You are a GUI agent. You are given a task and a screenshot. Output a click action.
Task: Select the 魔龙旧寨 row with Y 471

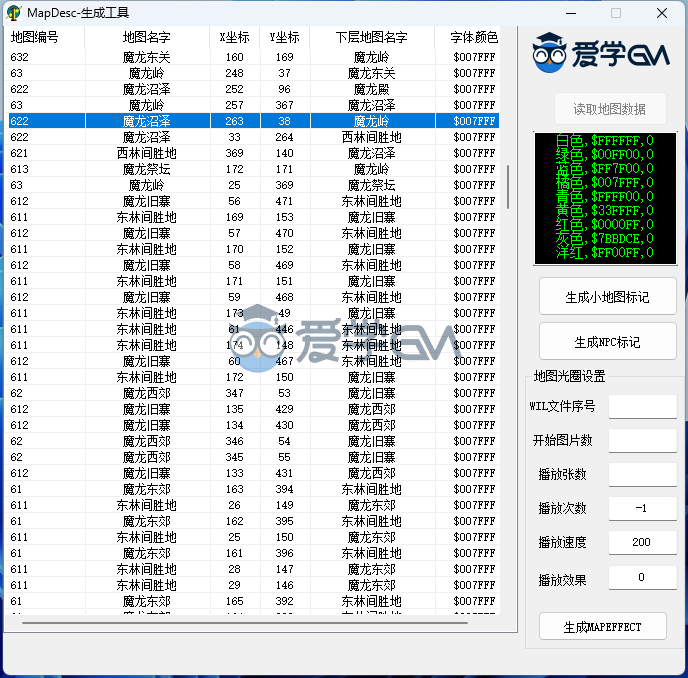254,201
